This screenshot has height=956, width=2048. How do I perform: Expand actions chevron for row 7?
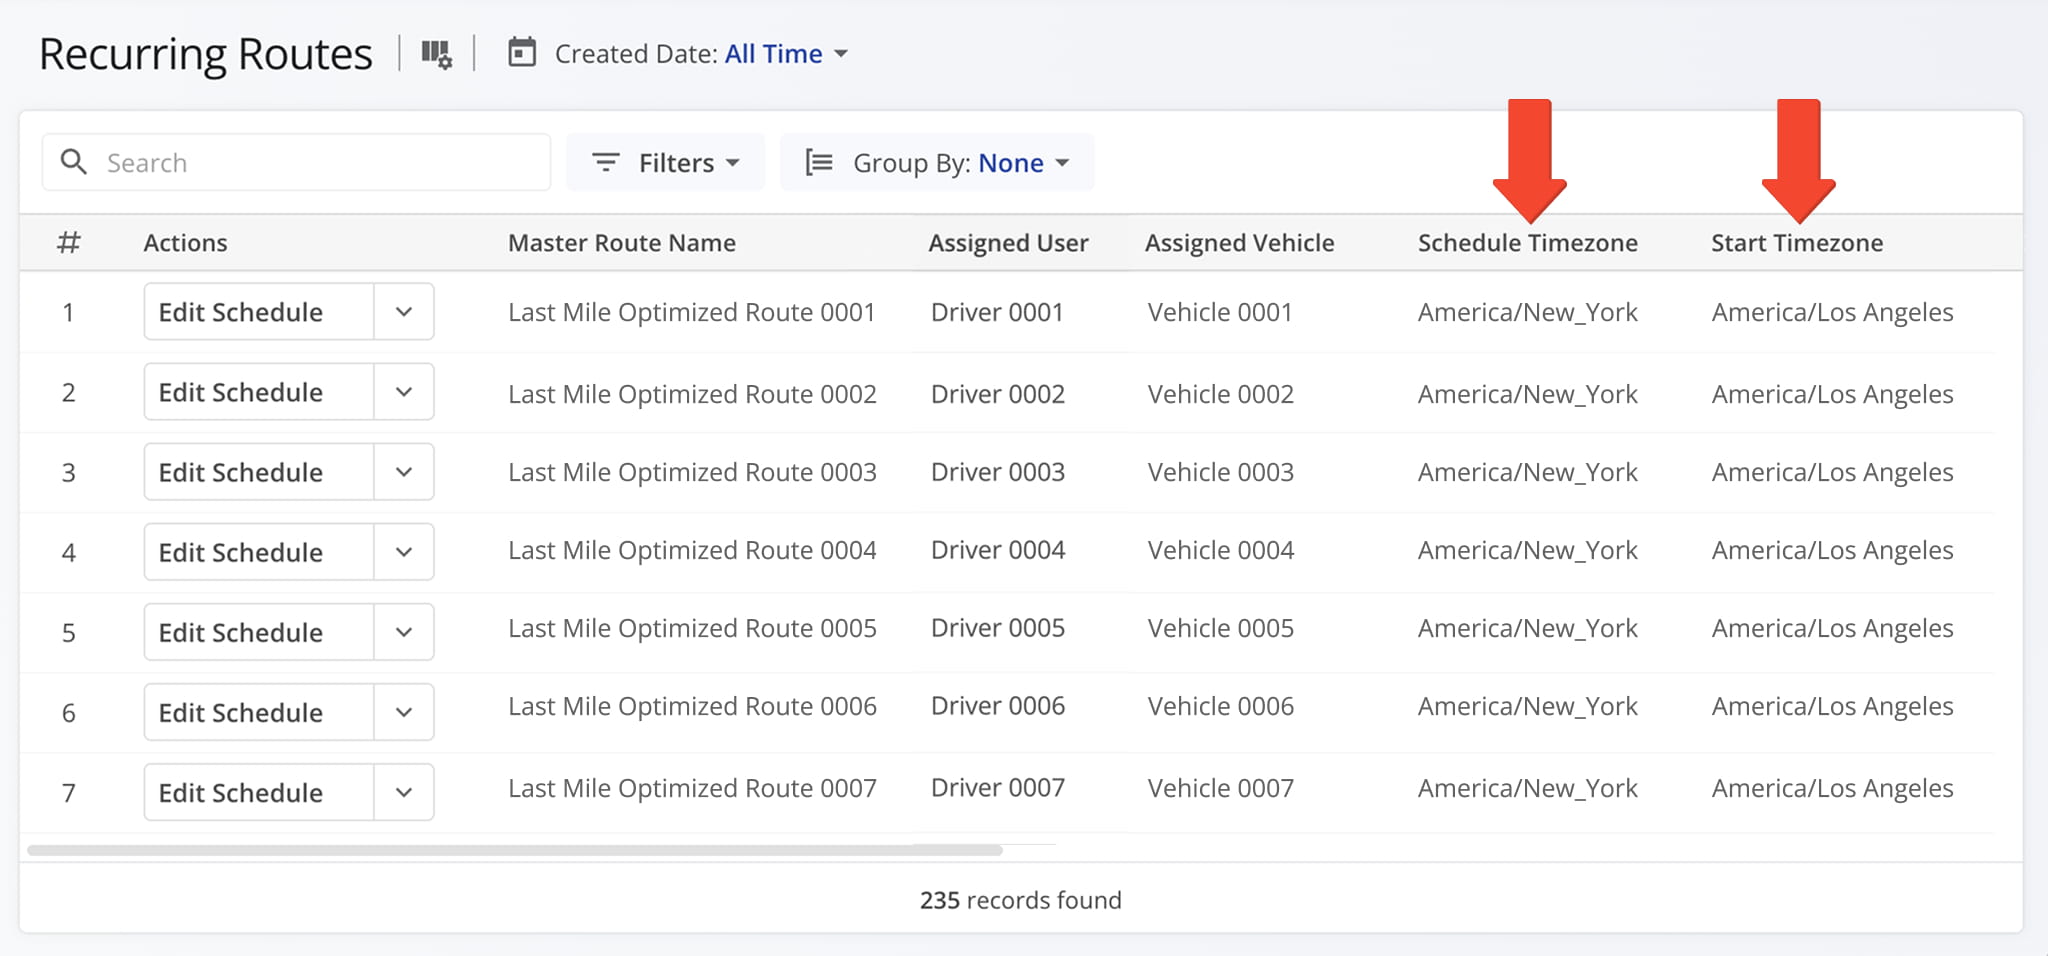pos(404,792)
